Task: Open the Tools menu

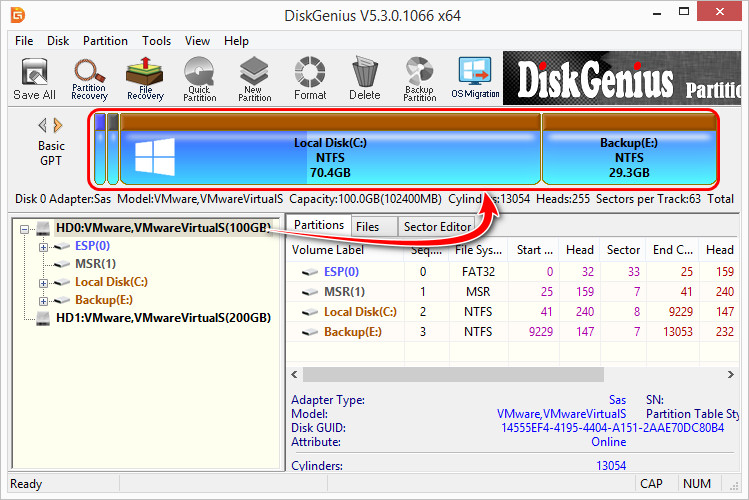Action: click(156, 41)
